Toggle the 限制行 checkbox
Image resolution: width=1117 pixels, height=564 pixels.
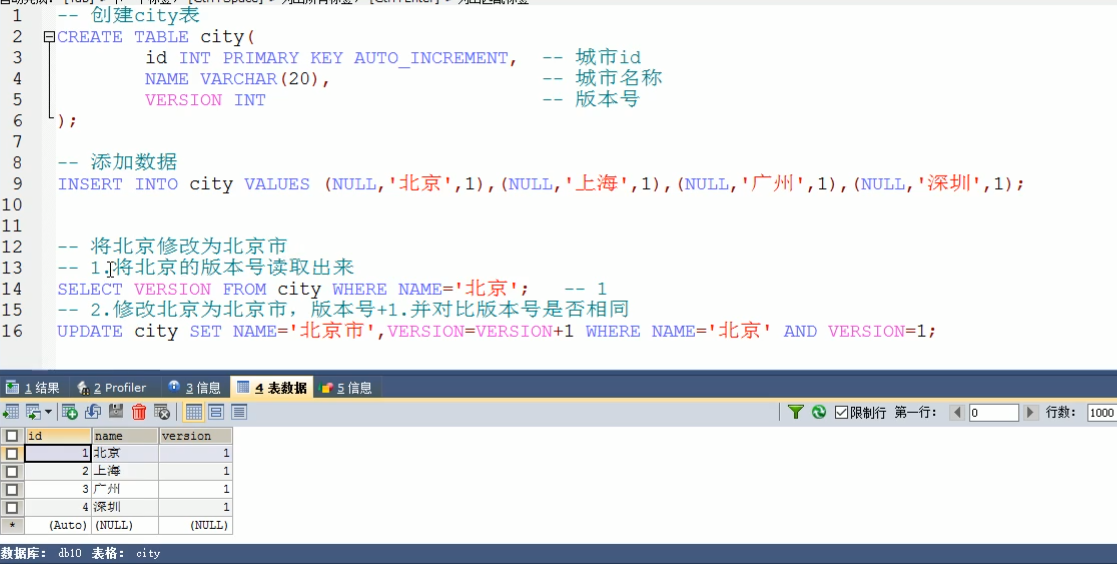841,412
